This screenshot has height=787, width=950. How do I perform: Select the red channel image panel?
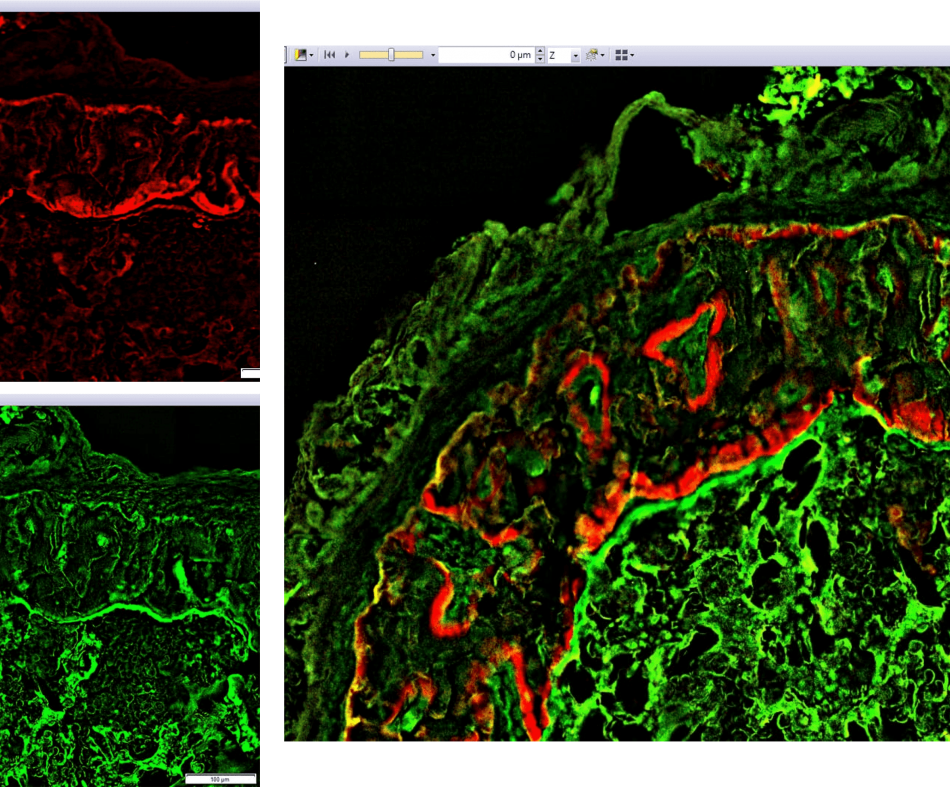pyautogui.click(x=129, y=200)
